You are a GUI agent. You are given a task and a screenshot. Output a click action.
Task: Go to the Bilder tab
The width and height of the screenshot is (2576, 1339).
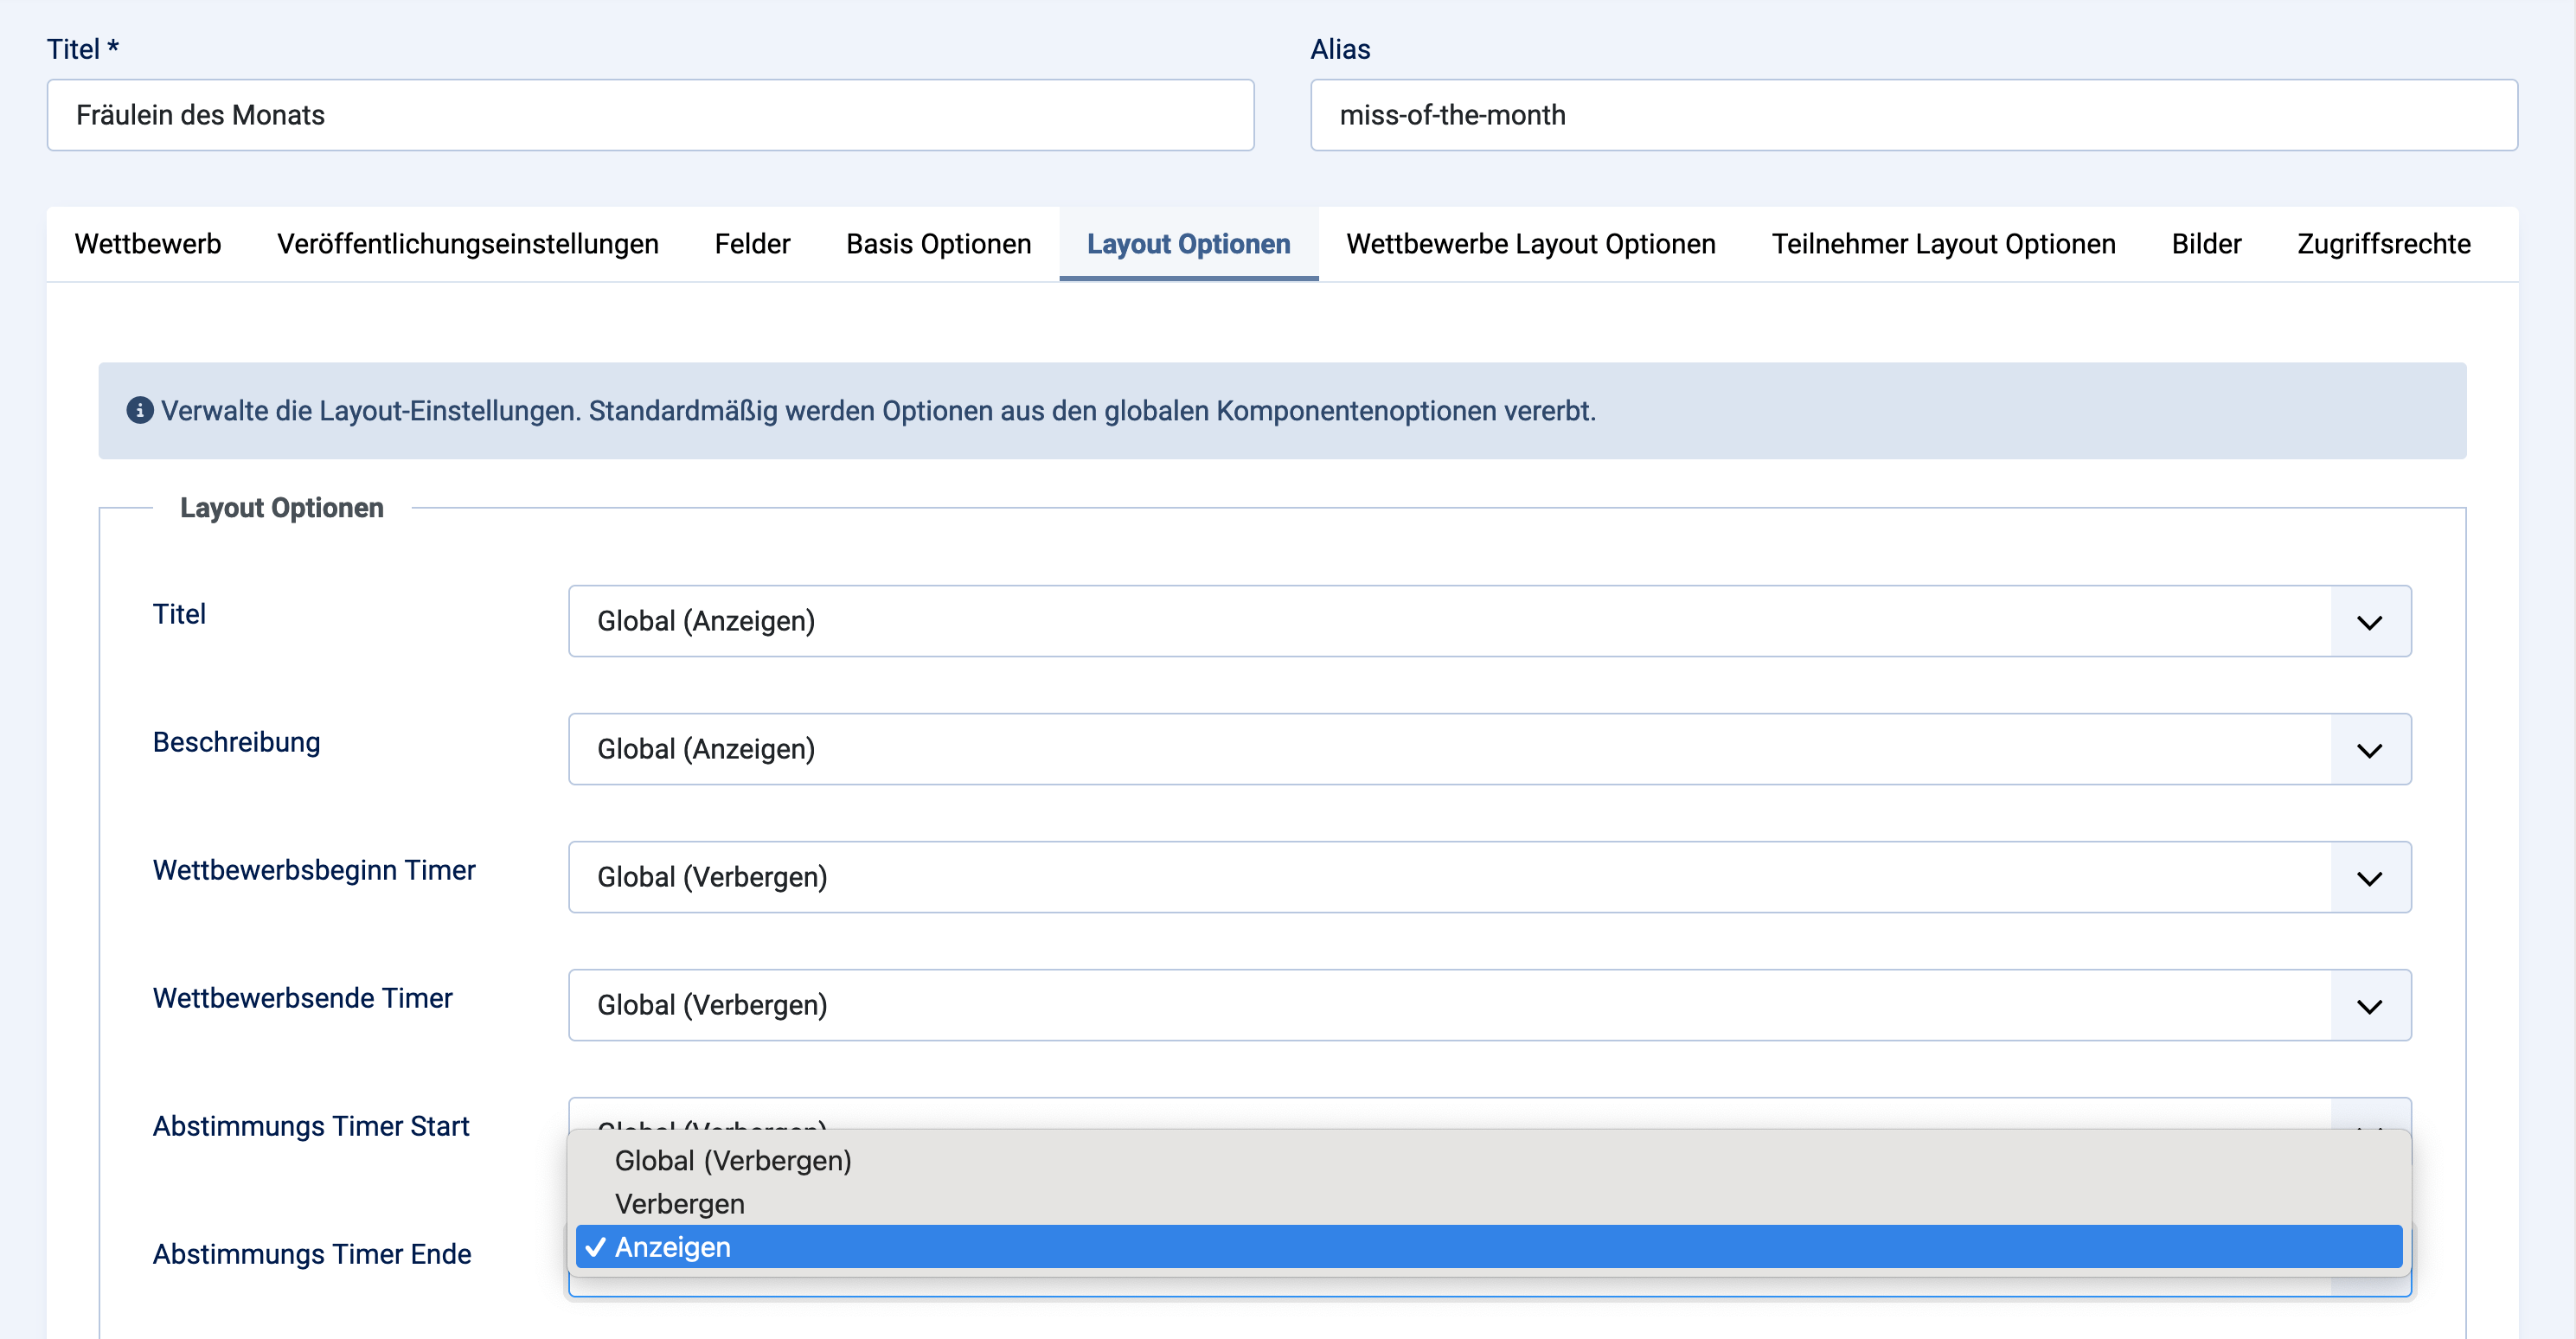coord(2206,244)
